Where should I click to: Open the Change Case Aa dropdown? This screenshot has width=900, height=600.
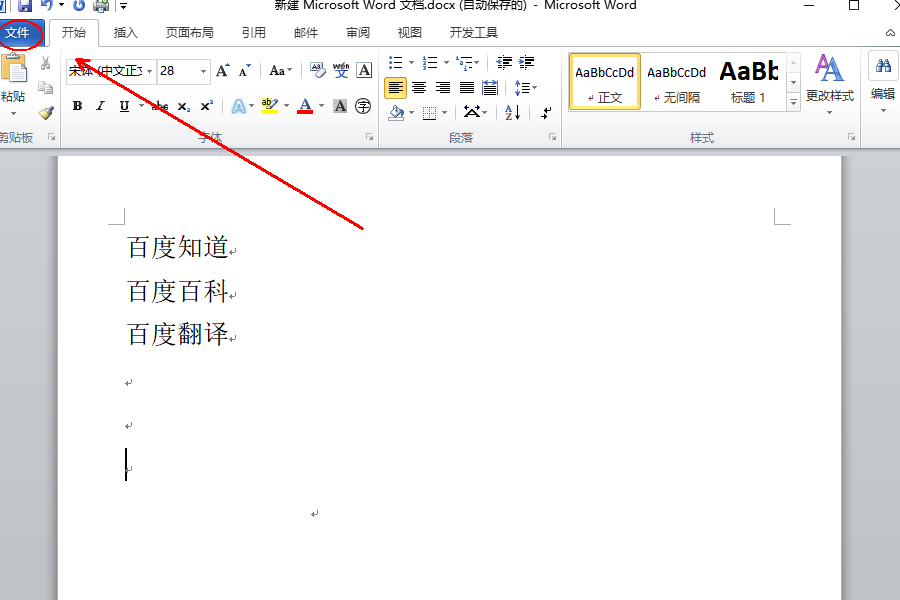point(281,71)
